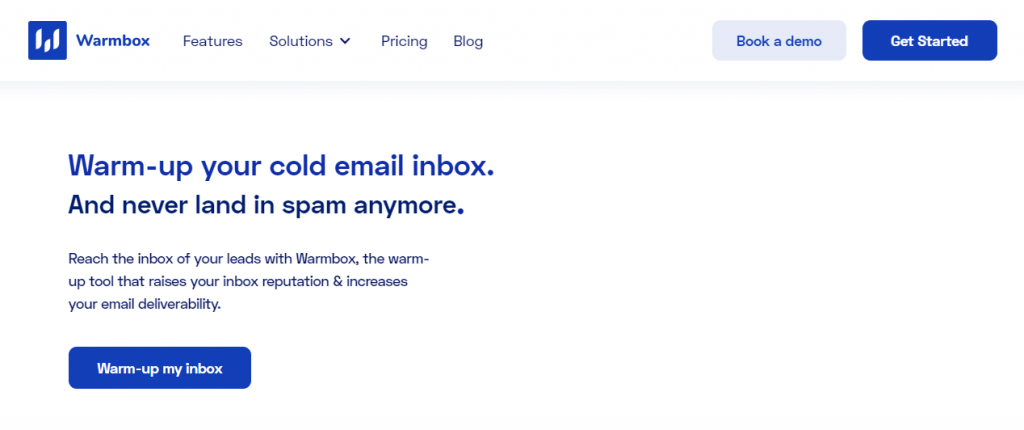
Task: Click the Book a demo button
Action: click(x=778, y=41)
